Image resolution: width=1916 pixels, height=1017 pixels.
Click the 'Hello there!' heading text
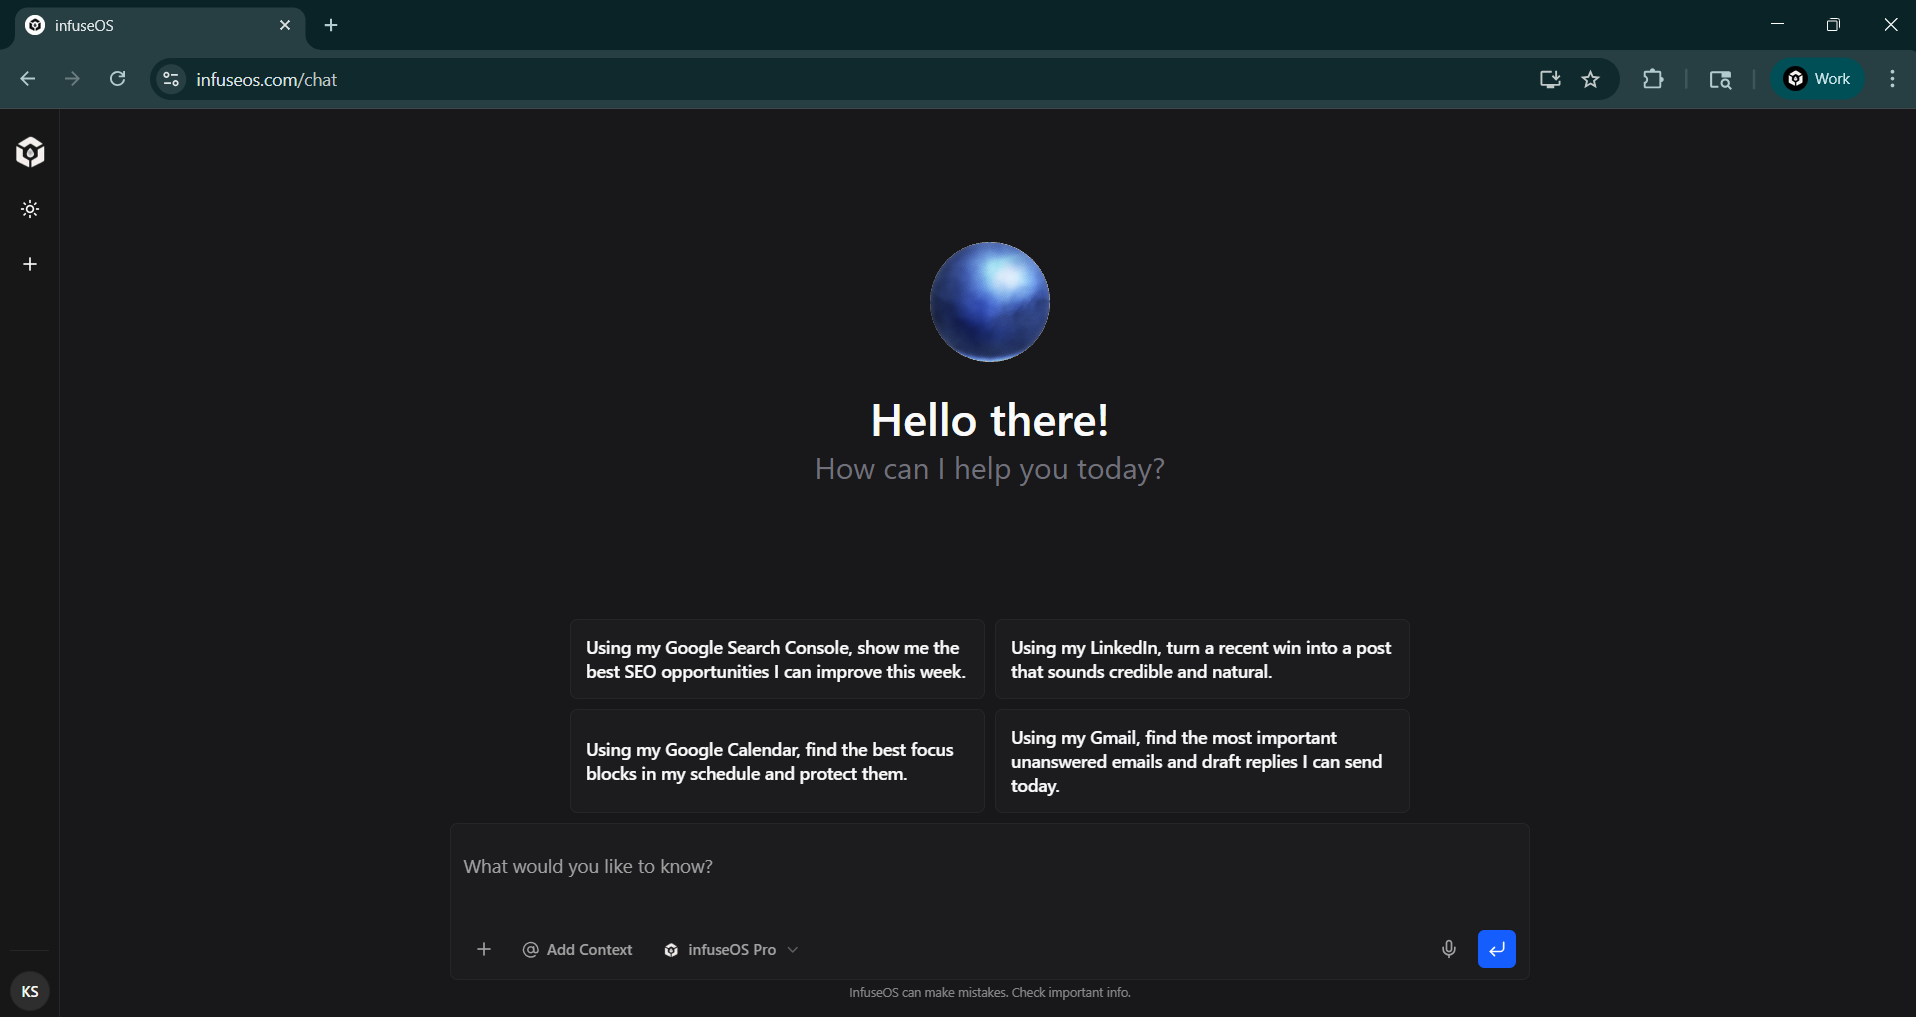pos(990,420)
